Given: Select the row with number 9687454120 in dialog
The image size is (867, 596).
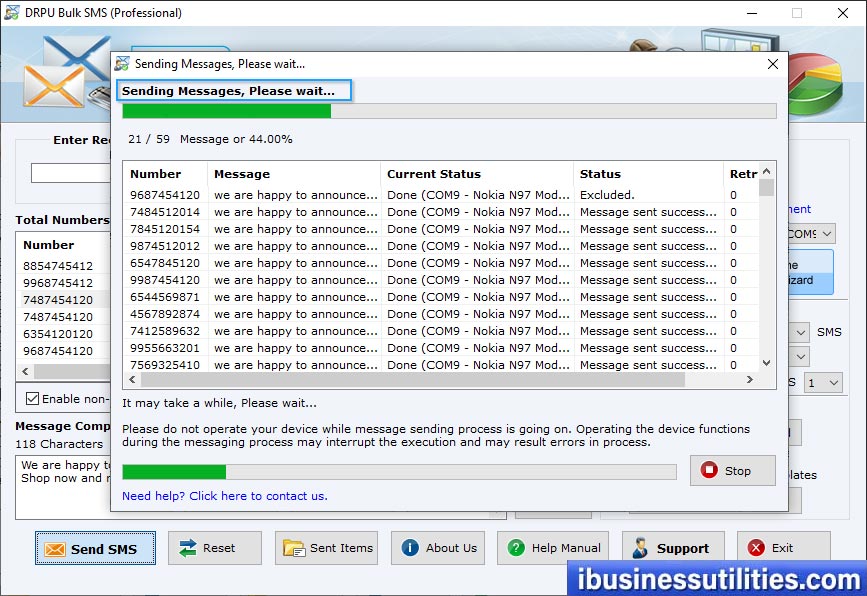Looking at the screenshot, I should [441, 195].
